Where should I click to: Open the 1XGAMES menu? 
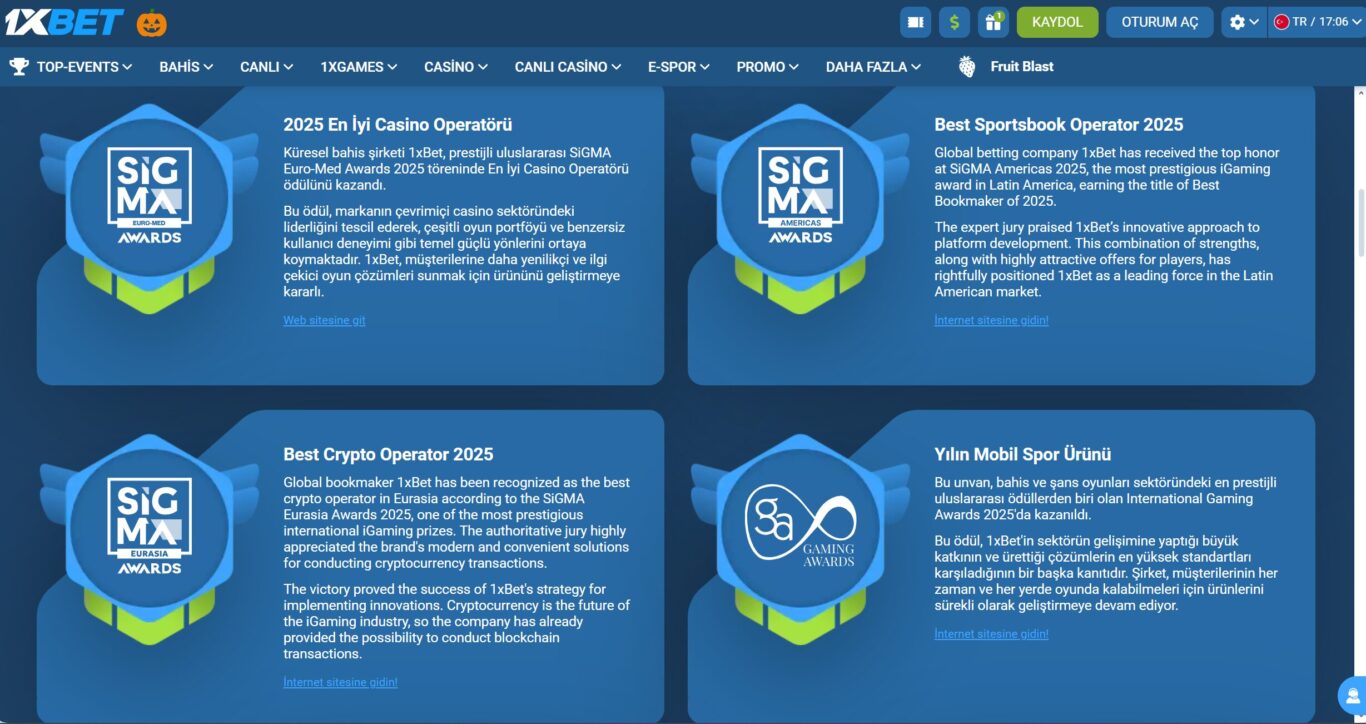[x=359, y=67]
